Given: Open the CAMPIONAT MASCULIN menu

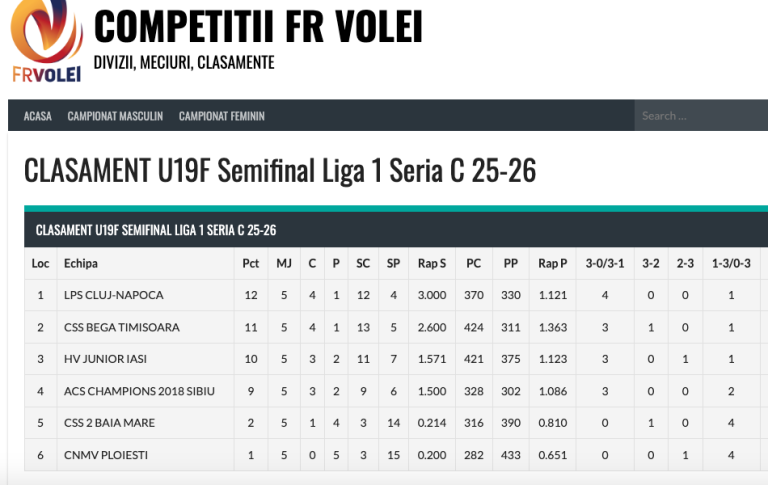Looking at the screenshot, I should click(115, 116).
